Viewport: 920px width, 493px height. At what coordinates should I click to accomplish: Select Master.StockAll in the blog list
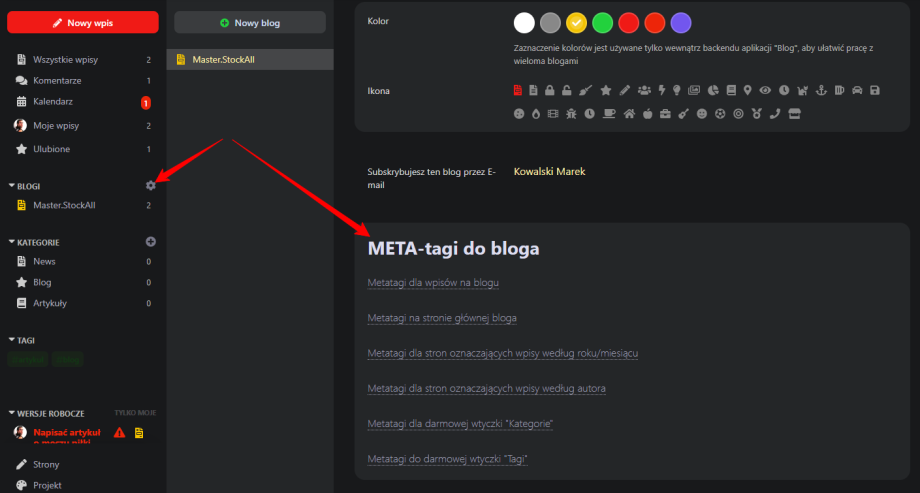click(x=223, y=60)
